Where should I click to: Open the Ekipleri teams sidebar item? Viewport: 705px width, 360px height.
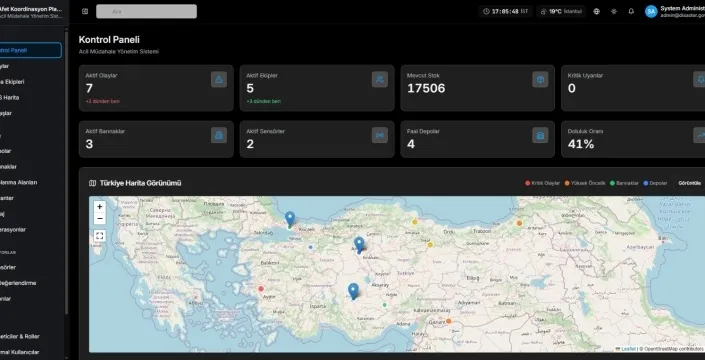31,82
